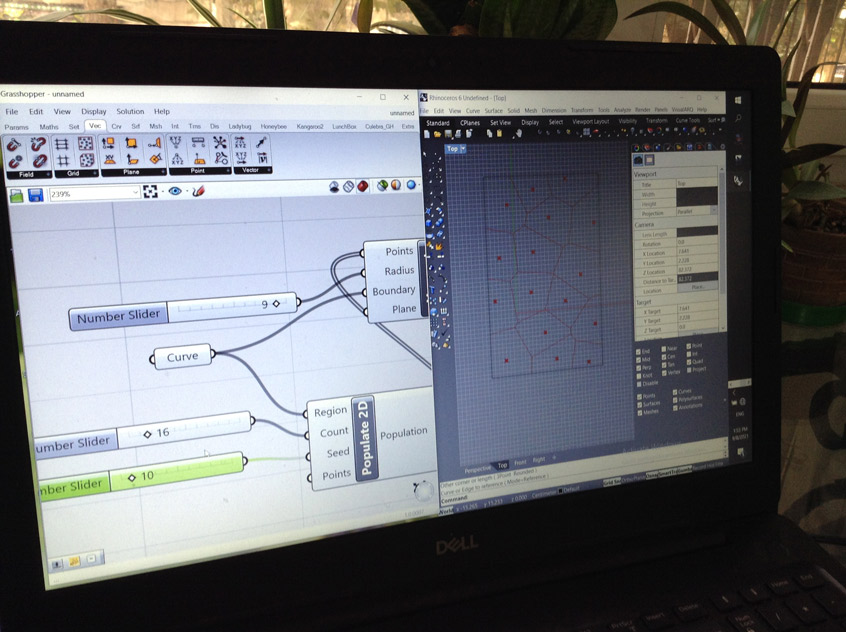Open the Solution menu in Grasshopper

pos(130,112)
